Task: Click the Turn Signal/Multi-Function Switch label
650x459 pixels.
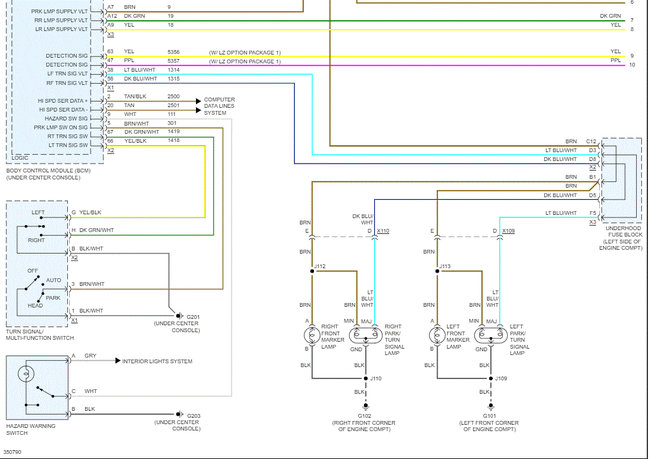Action: click(x=40, y=335)
